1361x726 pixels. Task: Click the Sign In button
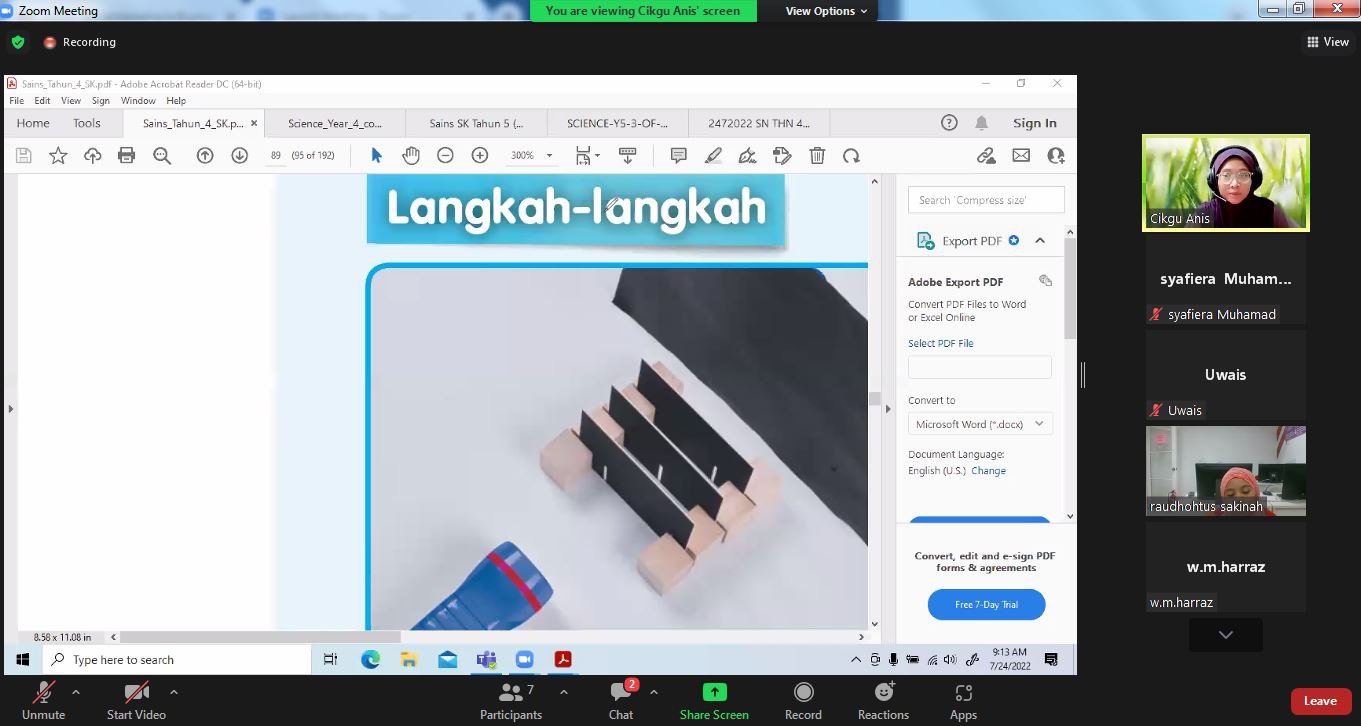(1035, 123)
